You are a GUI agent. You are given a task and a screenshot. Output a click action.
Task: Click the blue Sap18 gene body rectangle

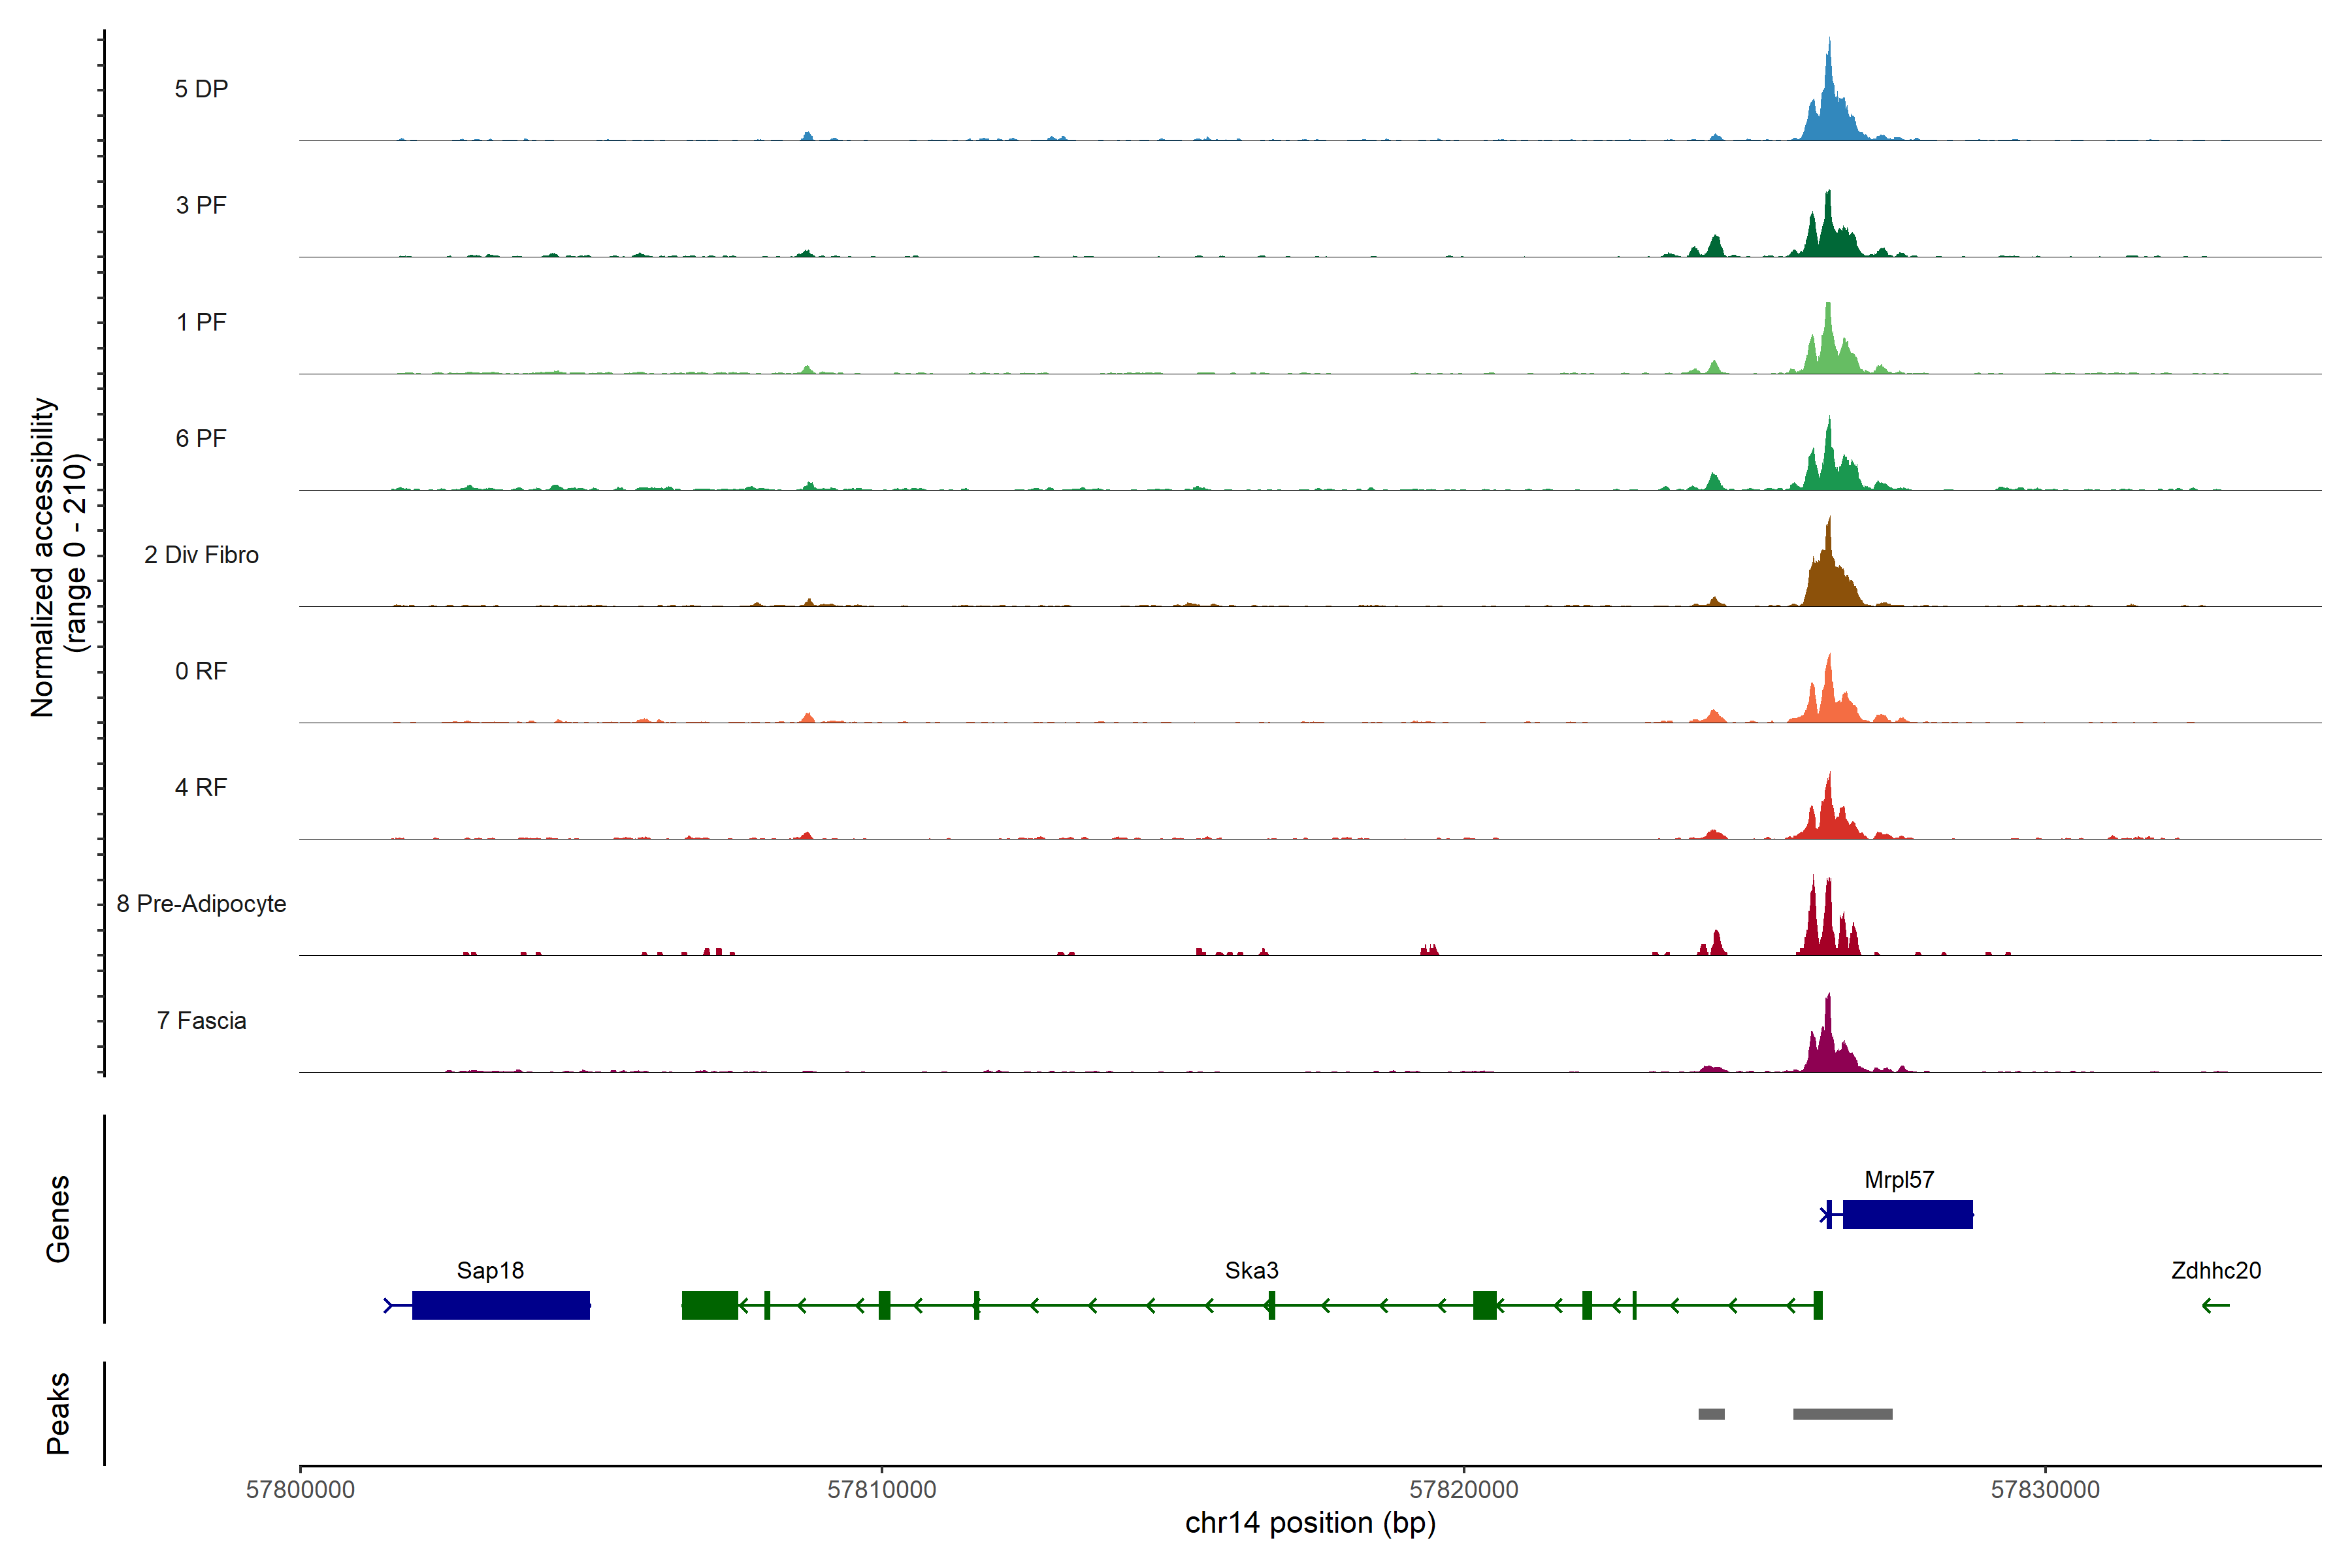pos(500,1305)
